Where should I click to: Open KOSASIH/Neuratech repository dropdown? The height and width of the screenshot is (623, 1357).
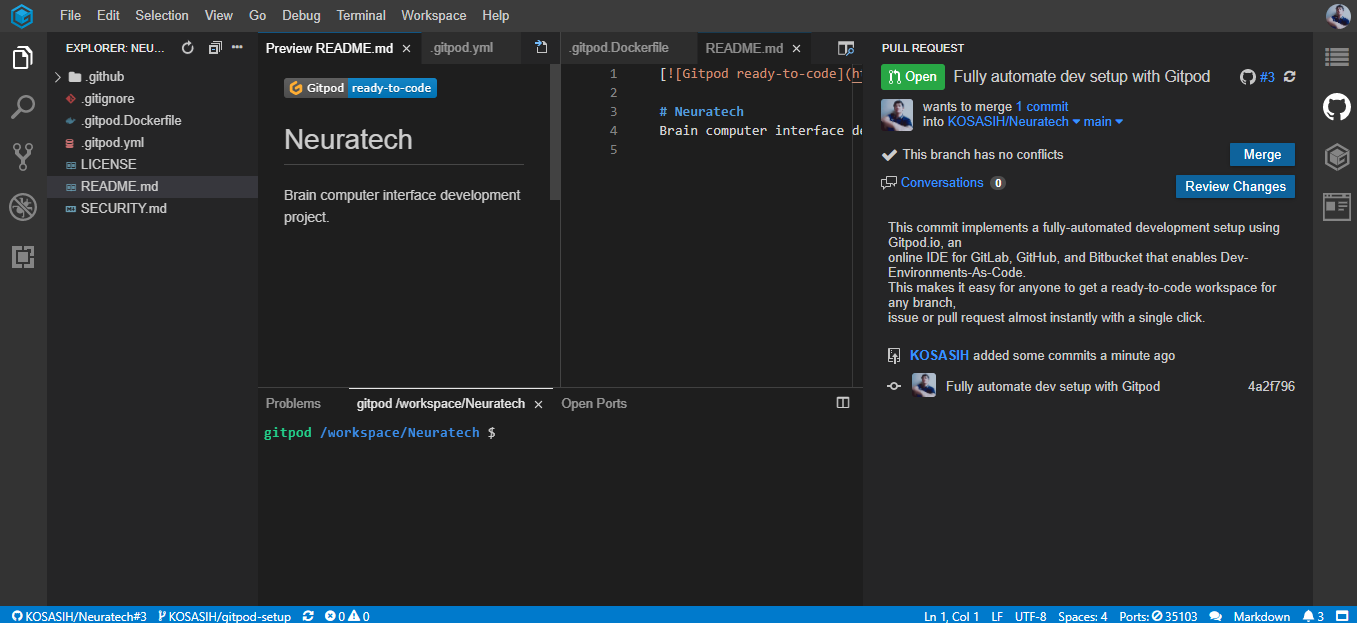pyautogui.click(x=1014, y=122)
